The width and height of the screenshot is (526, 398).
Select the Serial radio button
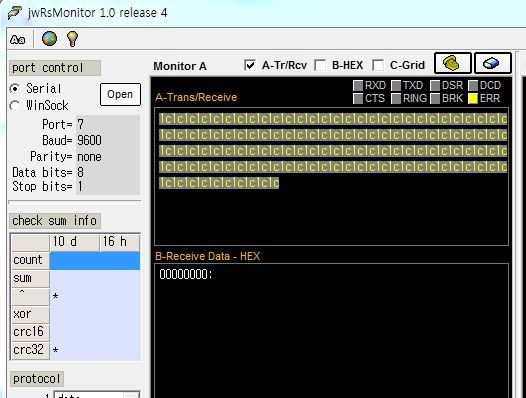[x=15, y=89]
